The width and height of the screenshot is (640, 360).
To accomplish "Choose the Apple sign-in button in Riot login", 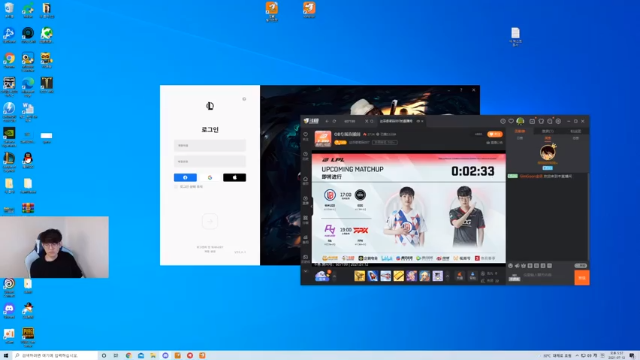I will [234, 178].
